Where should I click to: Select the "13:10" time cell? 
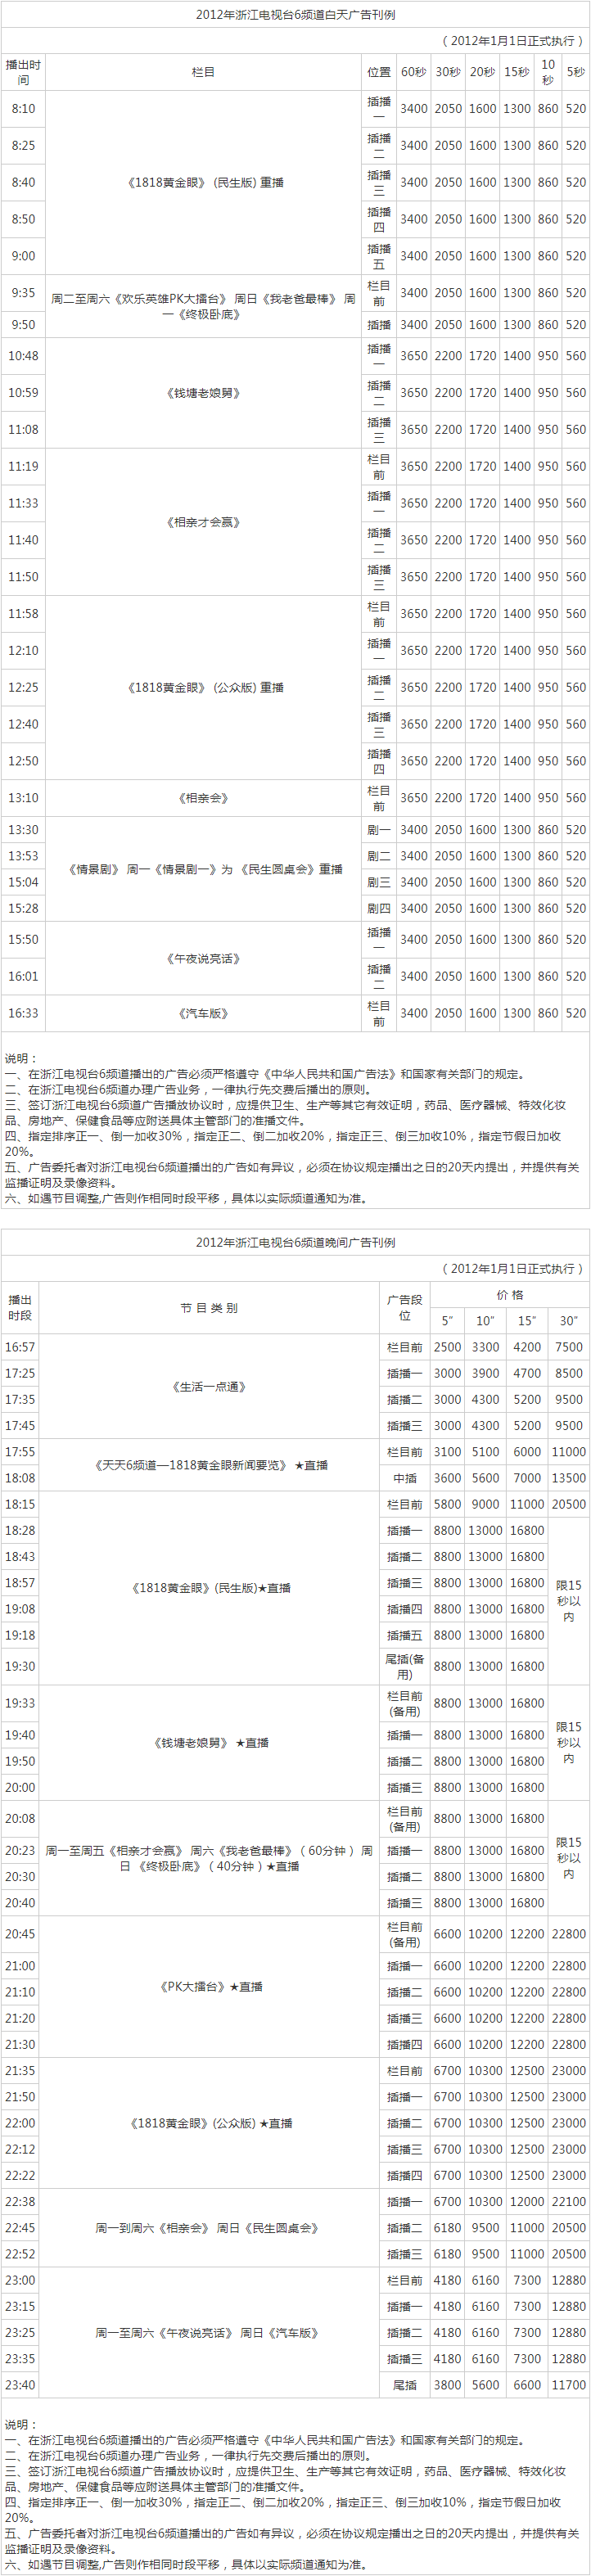pyautogui.click(x=23, y=798)
